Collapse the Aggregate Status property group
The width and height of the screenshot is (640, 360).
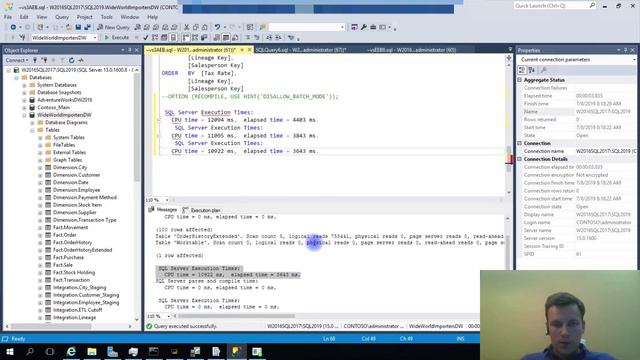pos(520,80)
